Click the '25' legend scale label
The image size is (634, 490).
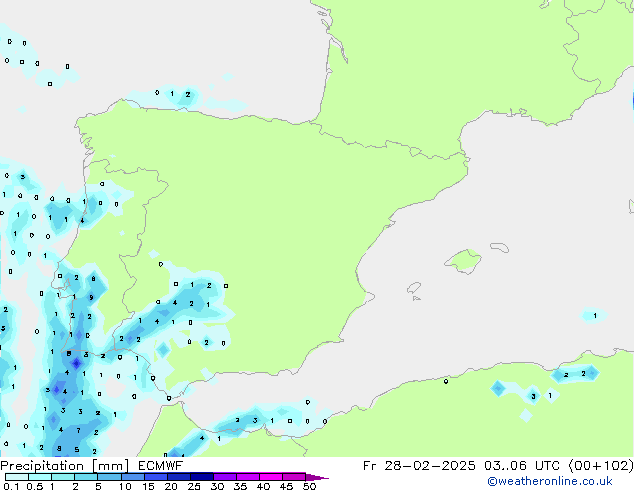point(194,486)
